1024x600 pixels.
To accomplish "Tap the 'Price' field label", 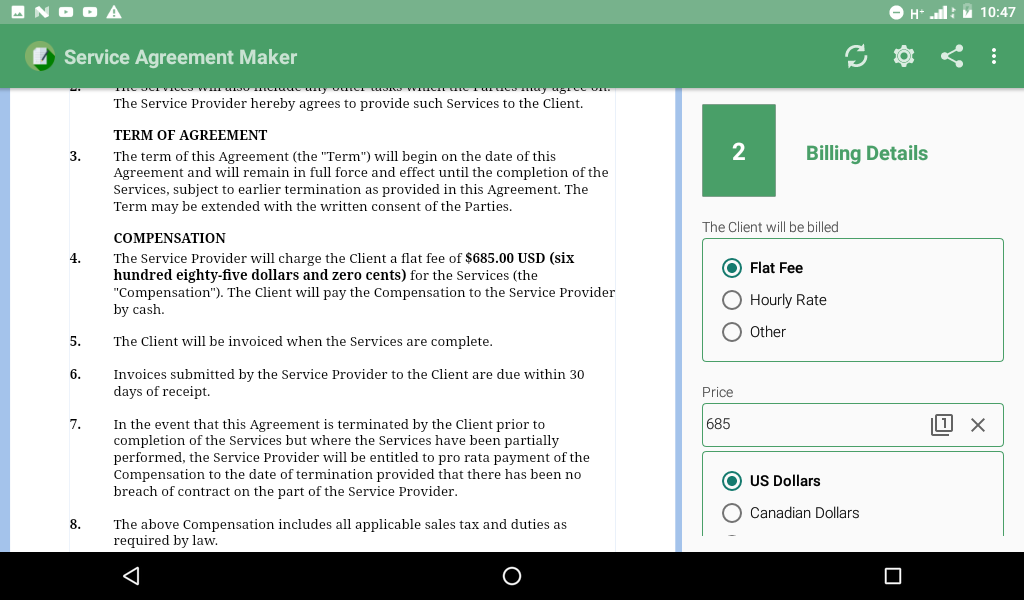I will point(717,392).
